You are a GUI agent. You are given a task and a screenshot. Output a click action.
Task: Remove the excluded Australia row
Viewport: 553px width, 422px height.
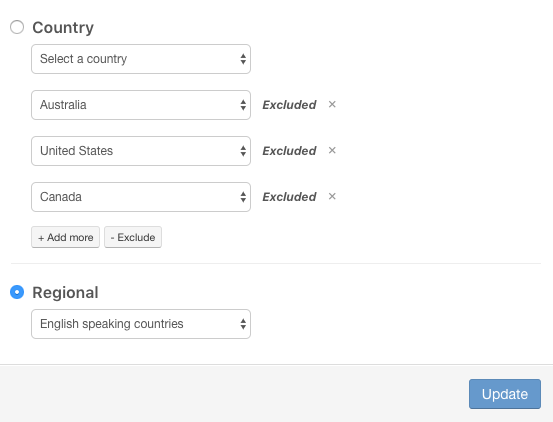[332, 104]
